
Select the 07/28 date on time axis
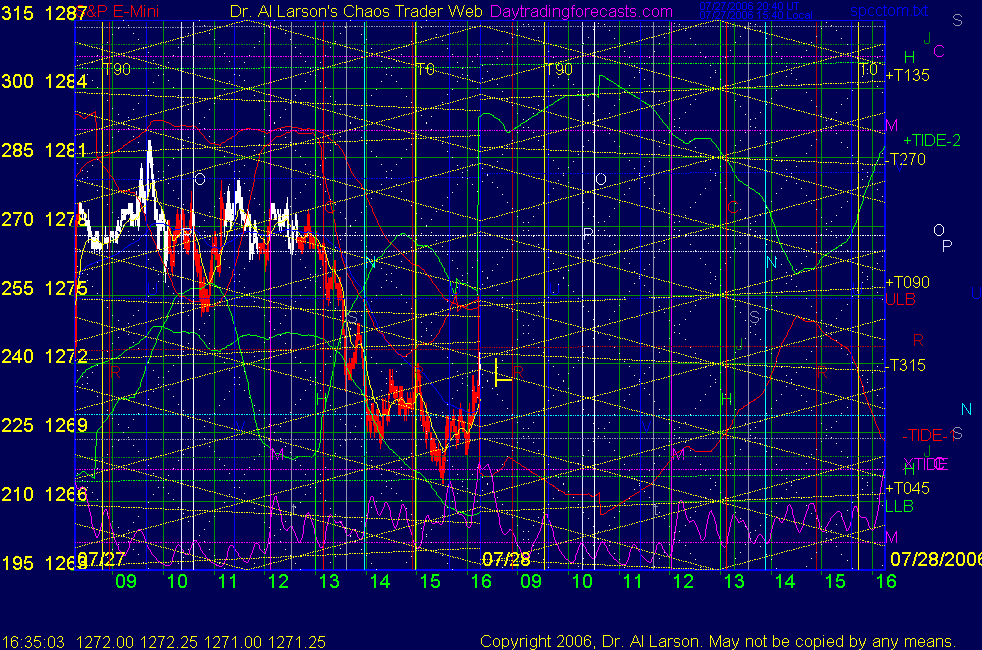tap(506, 559)
